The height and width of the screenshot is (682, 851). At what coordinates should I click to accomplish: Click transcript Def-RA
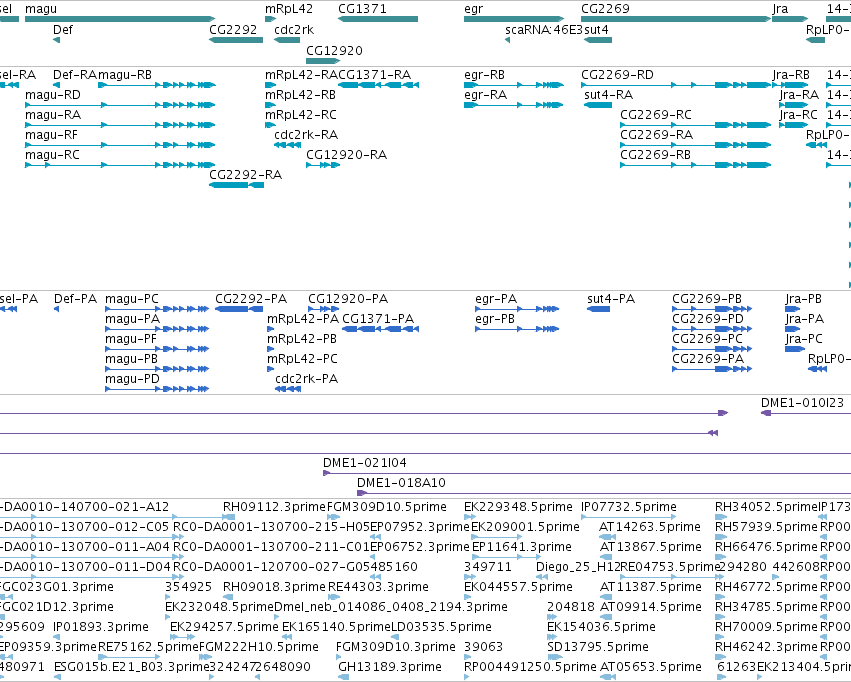pos(74,75)
